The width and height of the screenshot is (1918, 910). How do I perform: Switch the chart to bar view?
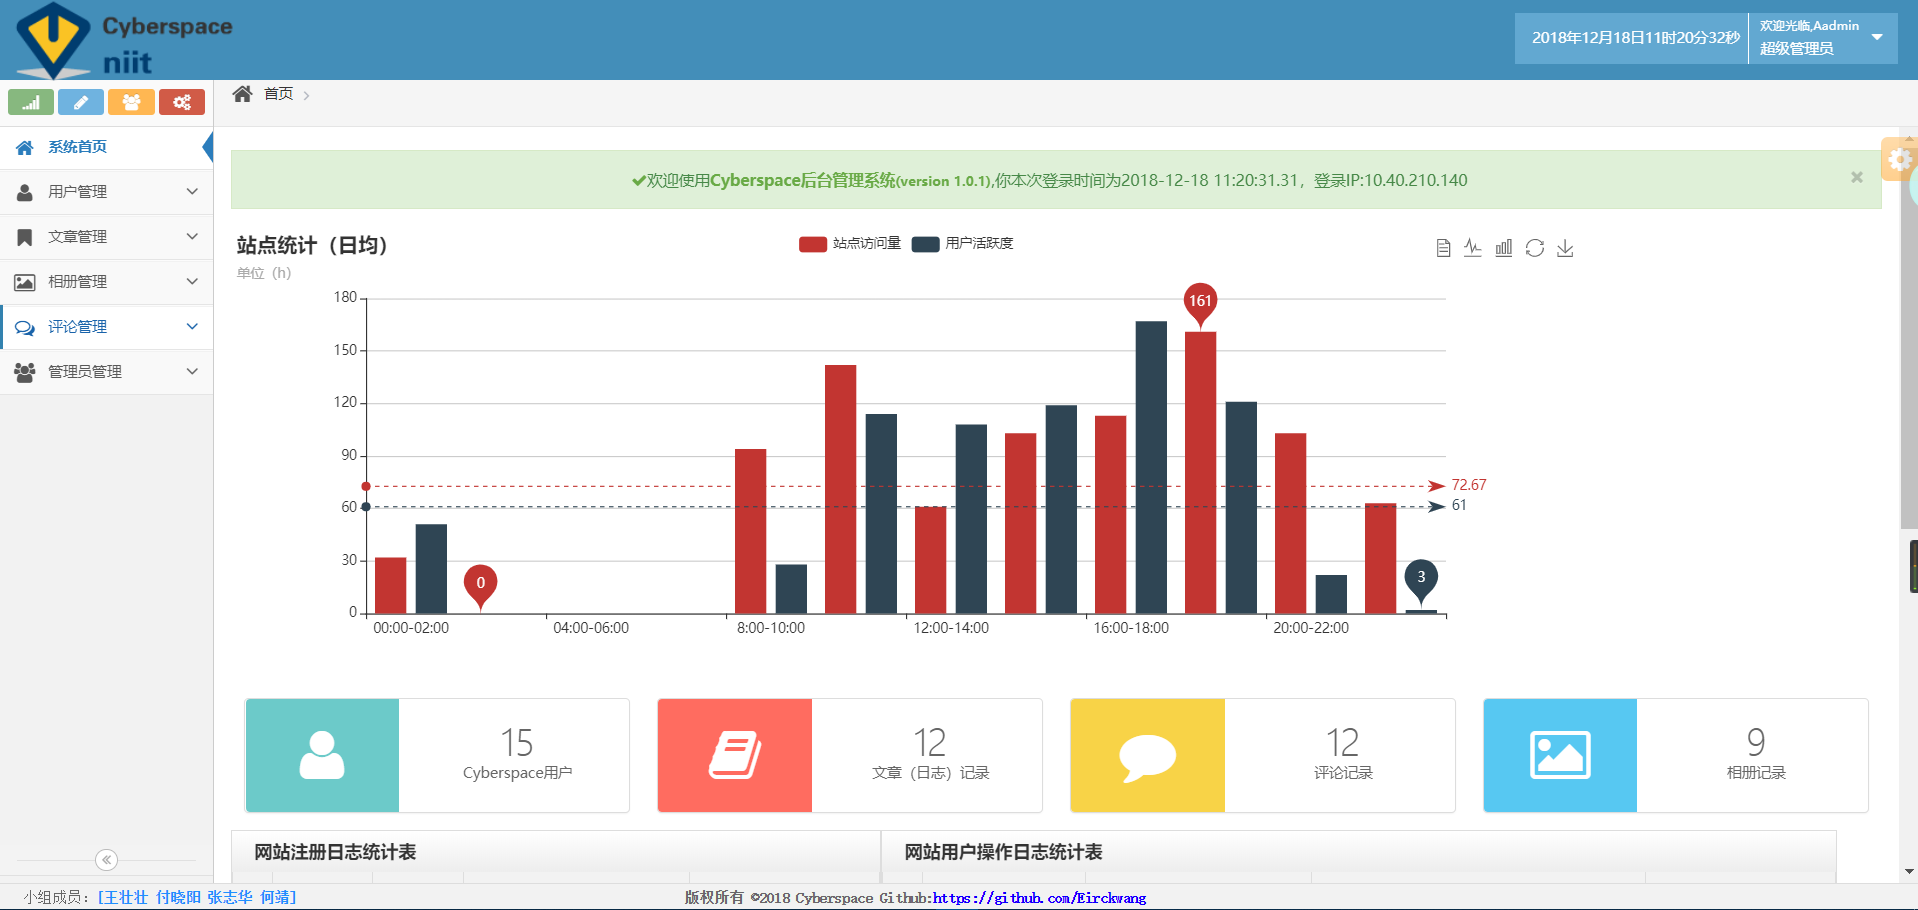1504,248
